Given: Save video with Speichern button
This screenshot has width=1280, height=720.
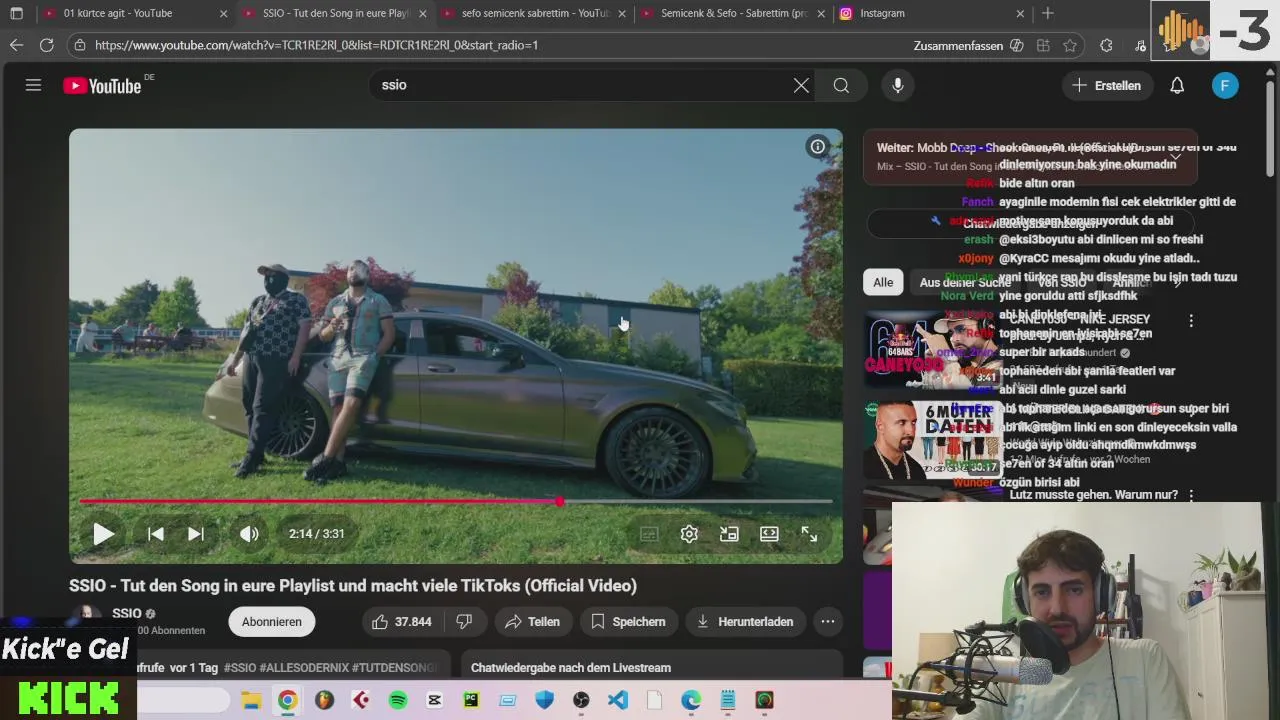Looking at the screenshot, I should point(628,621).
